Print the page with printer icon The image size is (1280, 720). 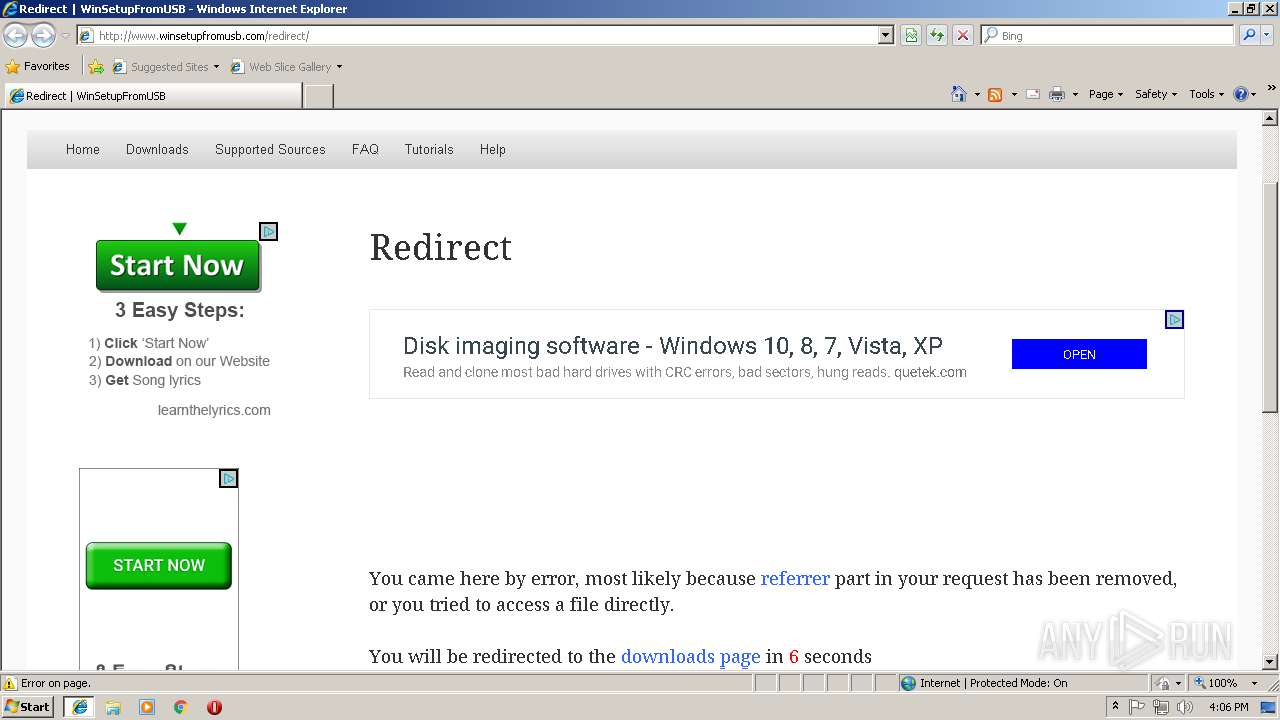tap(1057, 94)
